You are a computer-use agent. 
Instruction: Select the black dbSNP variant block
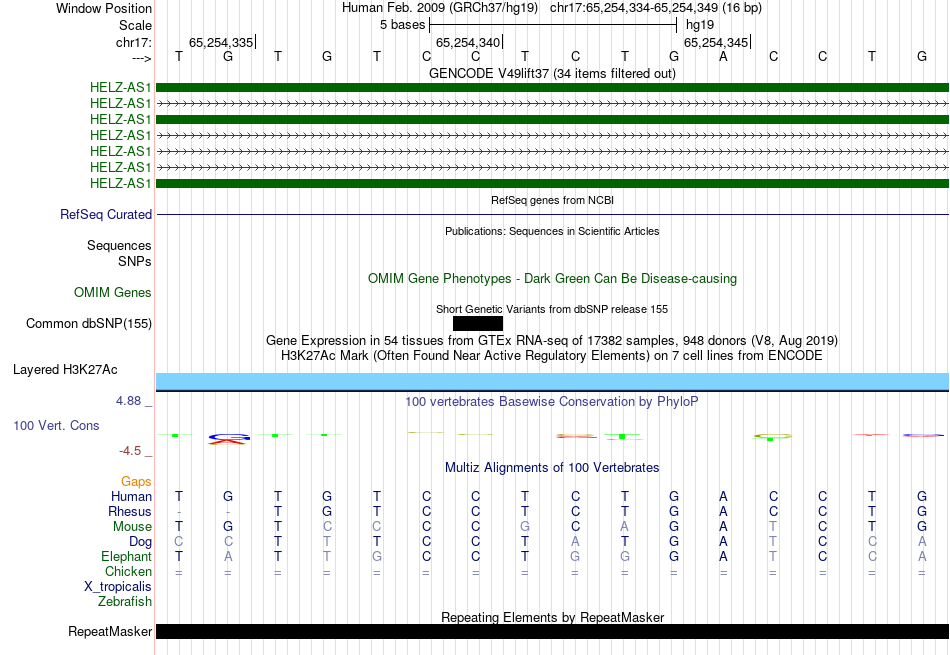click(478, 324)
